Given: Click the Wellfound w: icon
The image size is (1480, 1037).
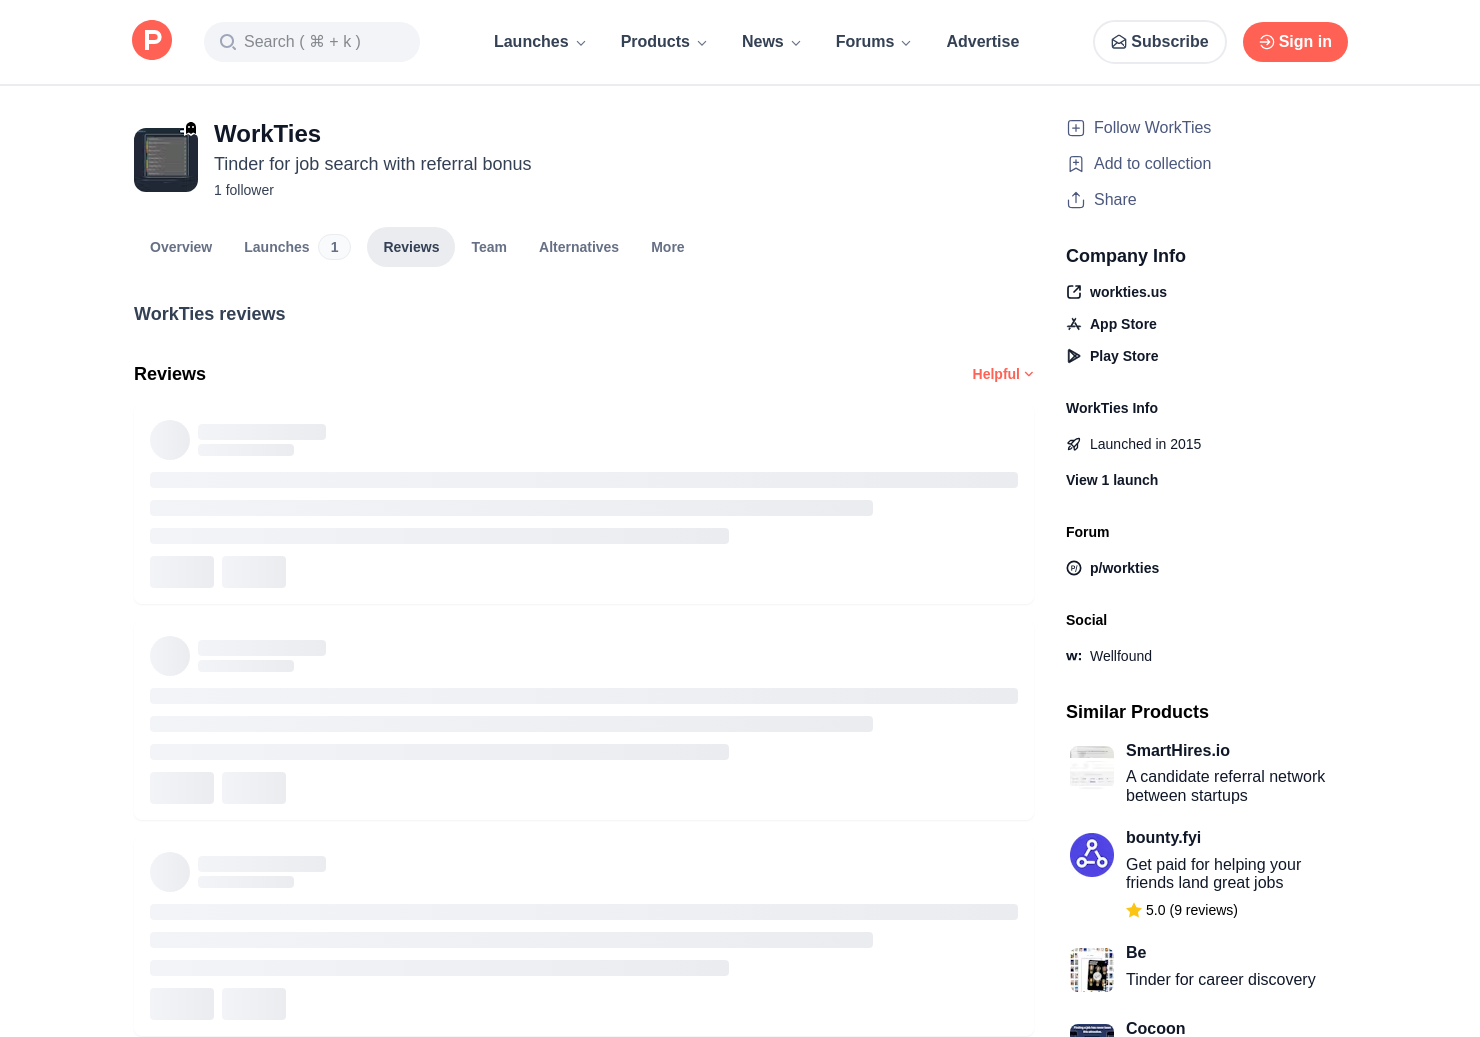Looking at the screenshot, I should 1074,656.
